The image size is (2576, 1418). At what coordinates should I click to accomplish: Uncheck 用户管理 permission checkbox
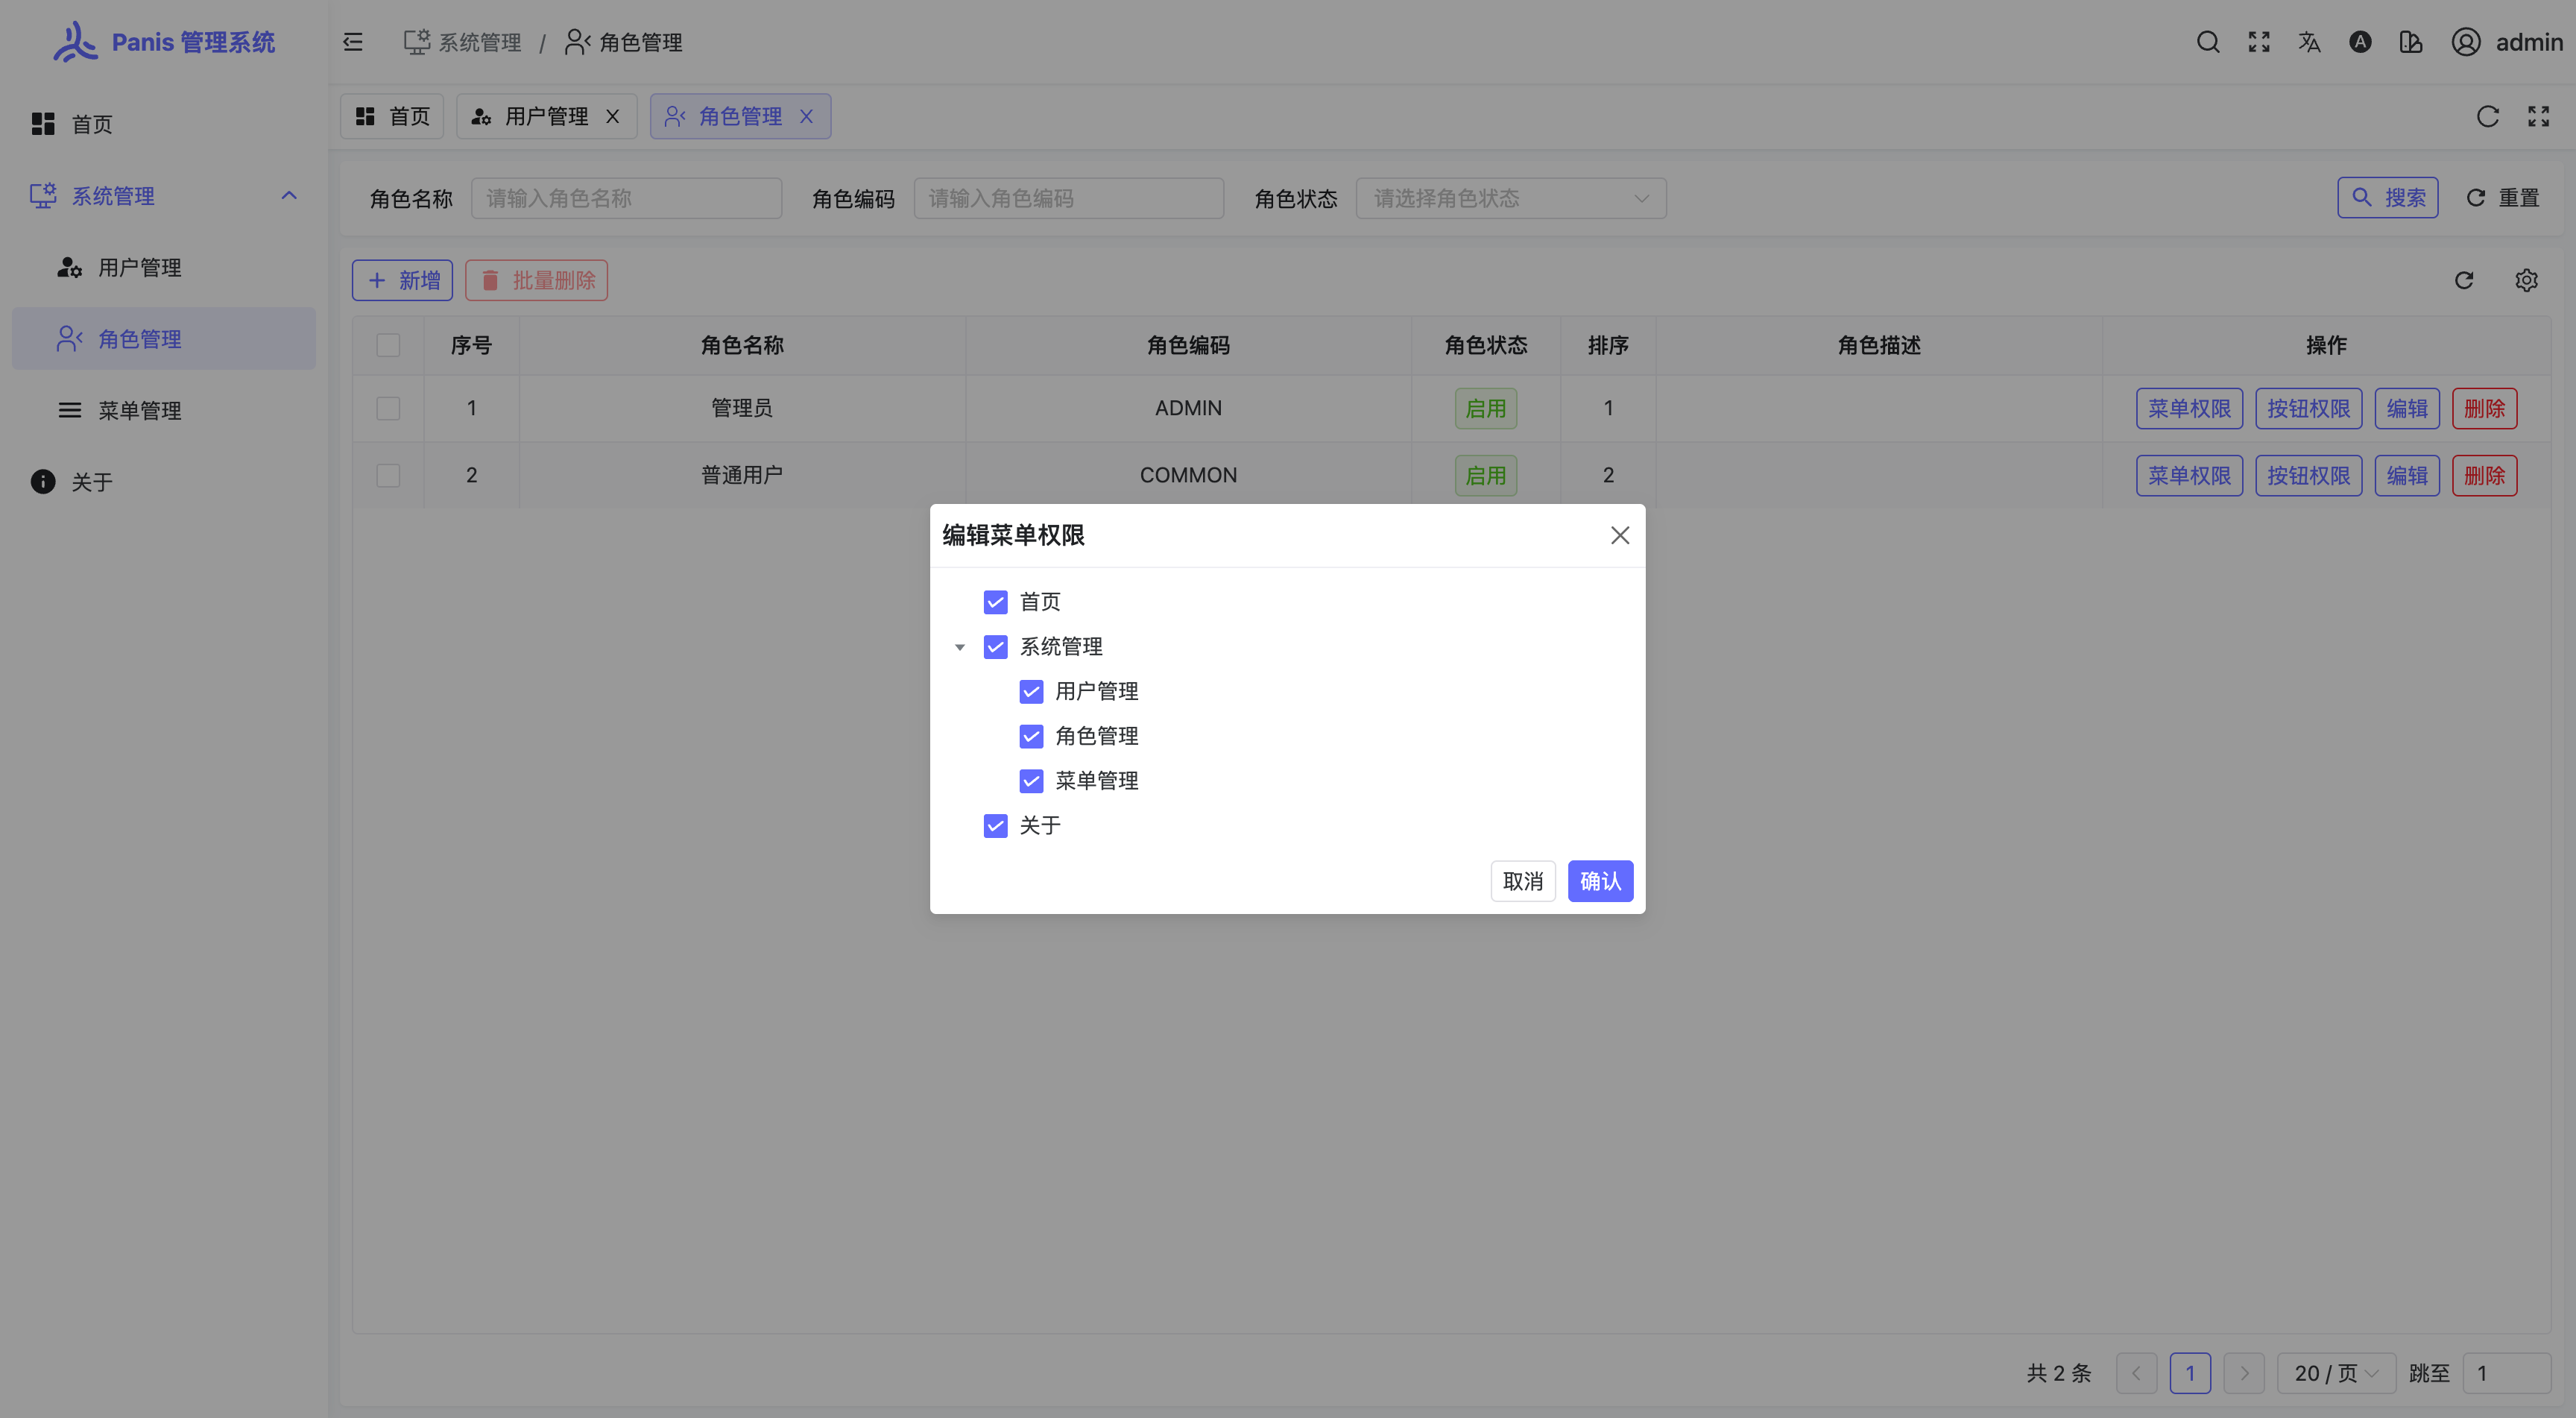coord(1031,691)
